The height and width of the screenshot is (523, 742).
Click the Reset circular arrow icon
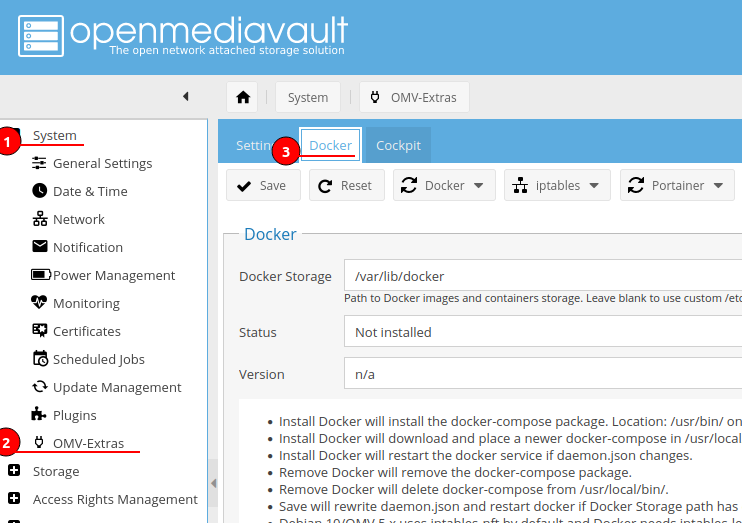tap(325, 186)
